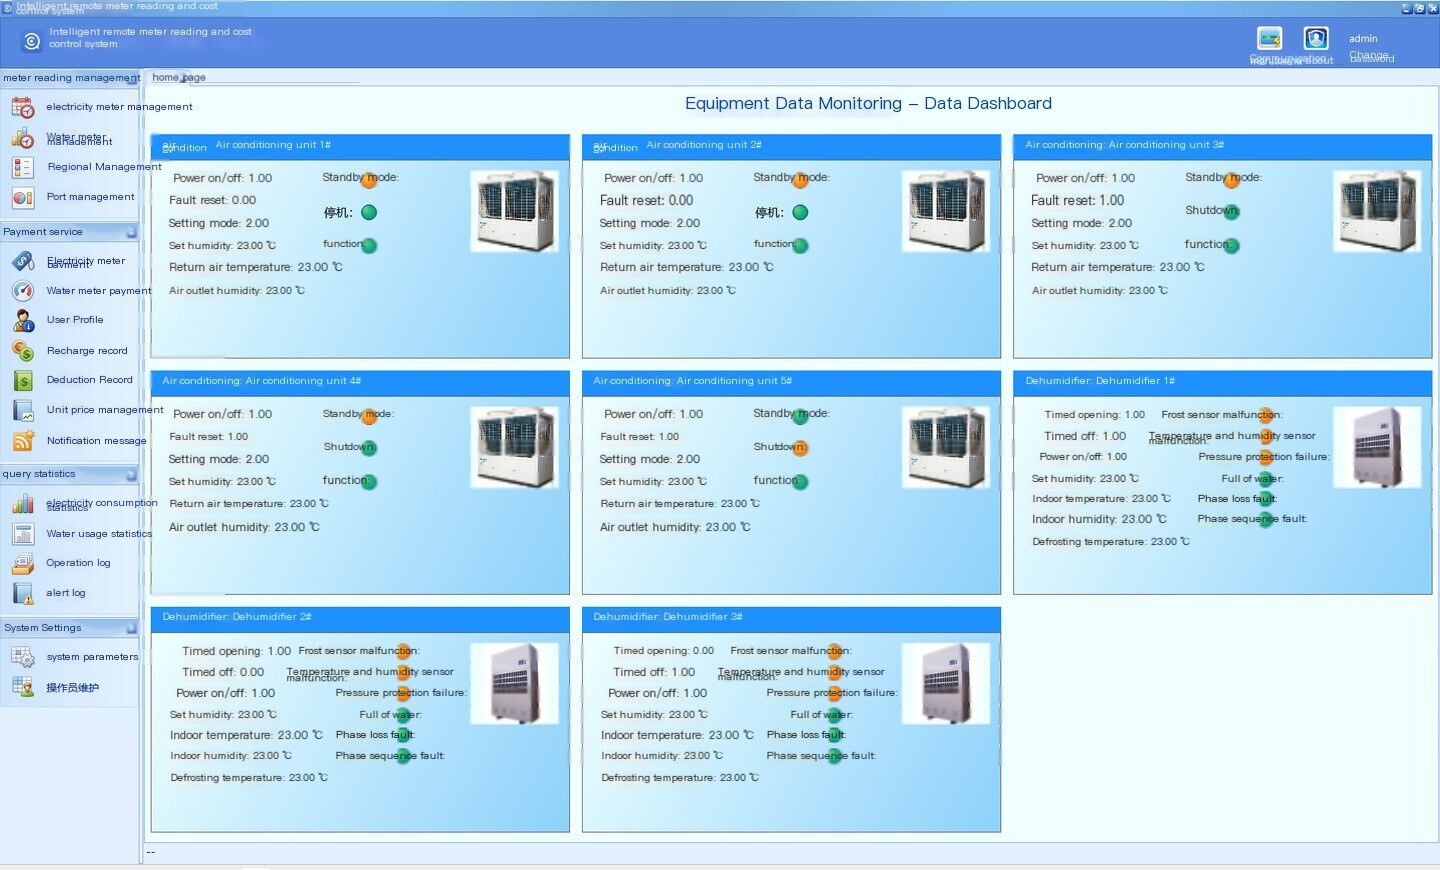Click the 操作员维护 sidebar entry icon
This screenshot has height=870, width=1440.
23,687
